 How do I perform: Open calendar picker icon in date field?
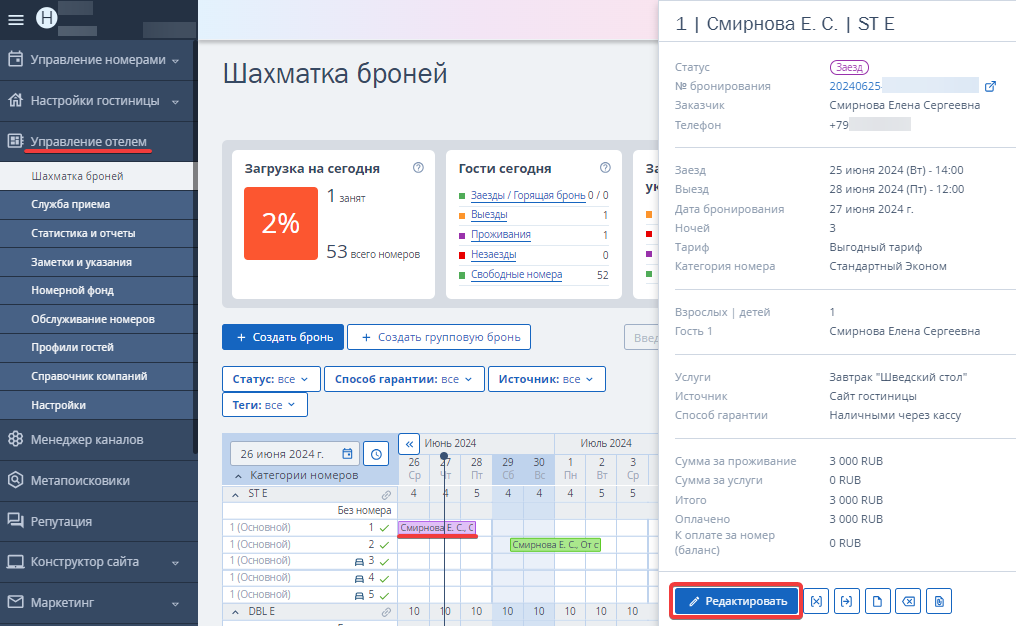point(347,454)
